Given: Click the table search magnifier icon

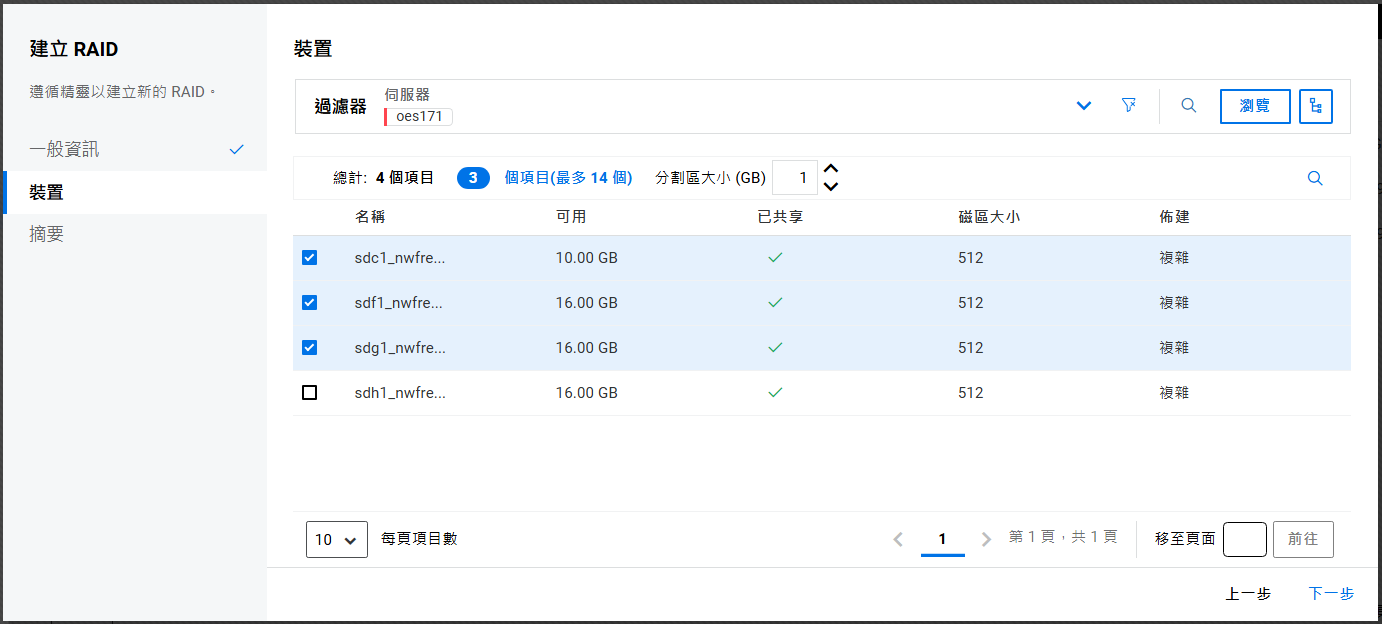Looking at the screenshot, I should [x=1315, y=179].
